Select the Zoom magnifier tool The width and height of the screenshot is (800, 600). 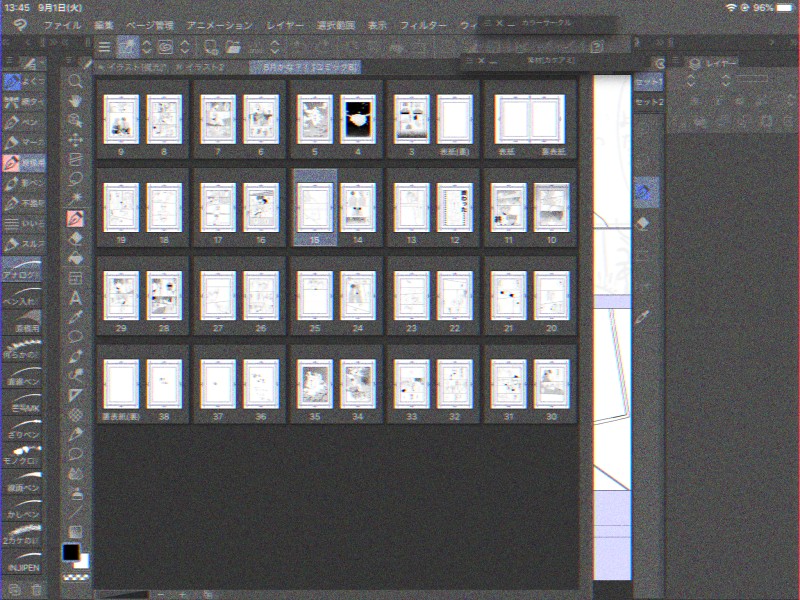tap(75, 81)
